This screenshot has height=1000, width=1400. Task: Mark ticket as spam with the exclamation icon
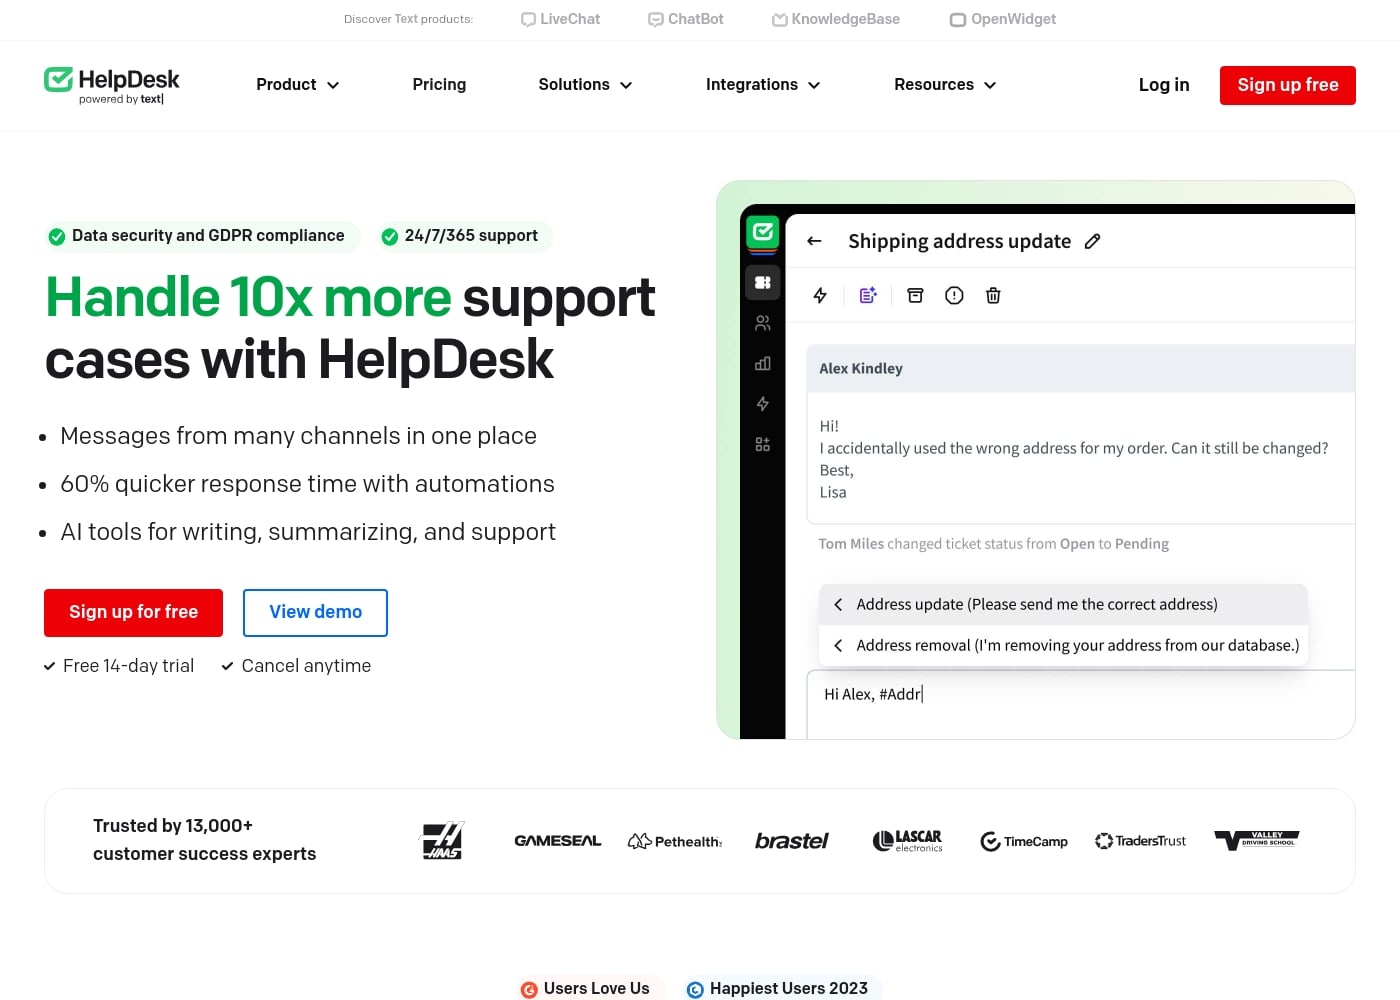(954, 295)
